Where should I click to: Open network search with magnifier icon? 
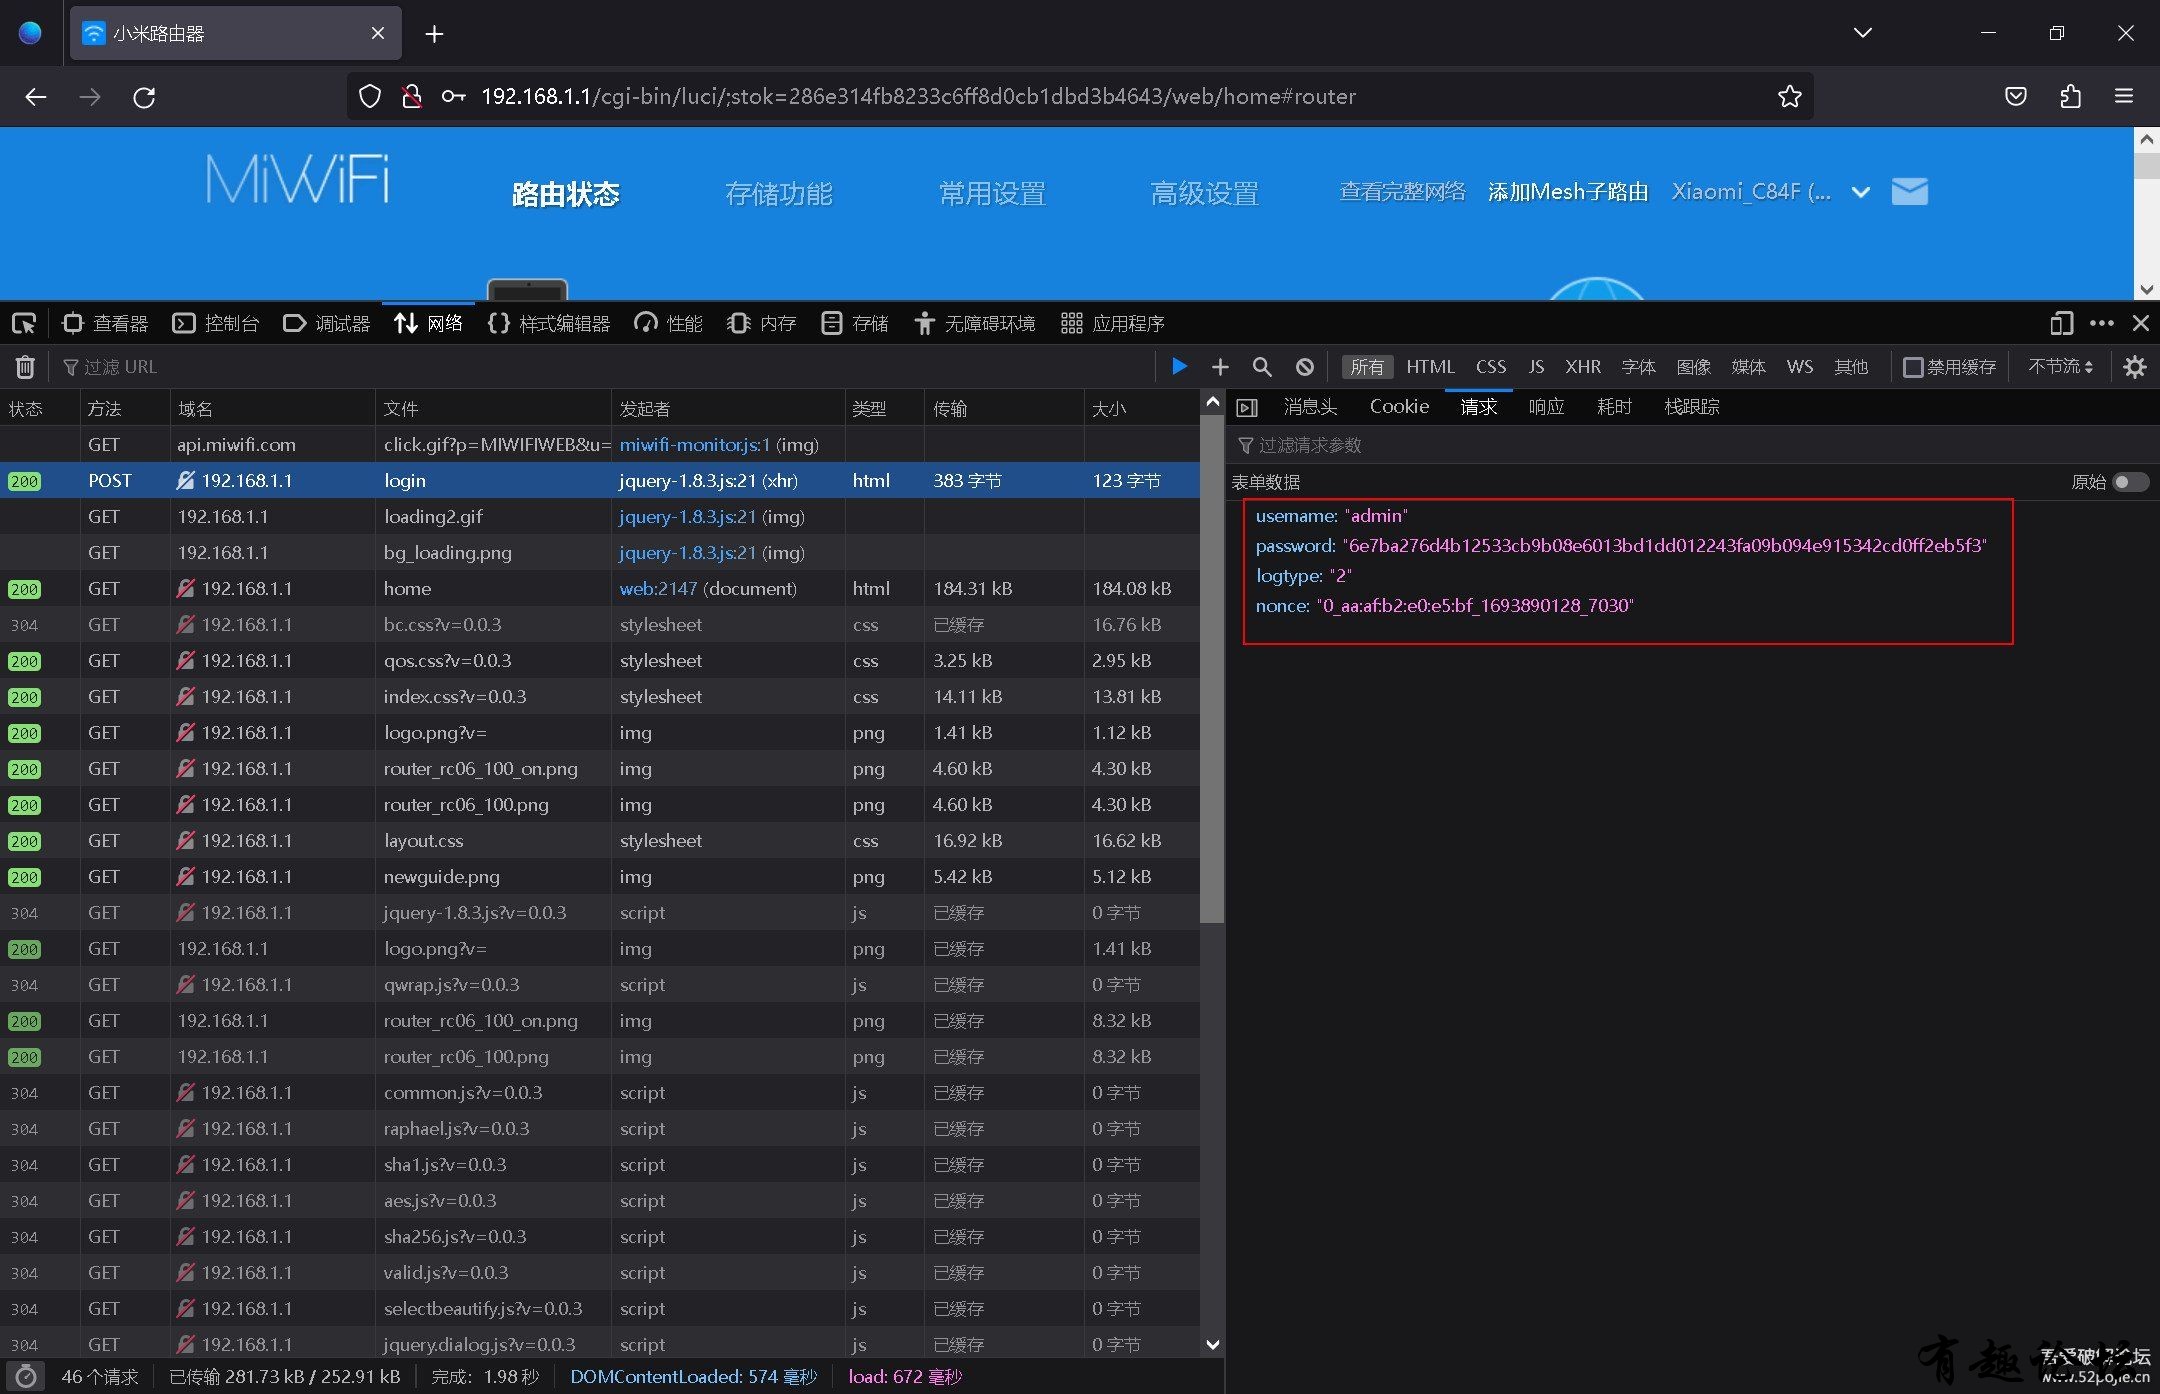(x=1262, y=367)
